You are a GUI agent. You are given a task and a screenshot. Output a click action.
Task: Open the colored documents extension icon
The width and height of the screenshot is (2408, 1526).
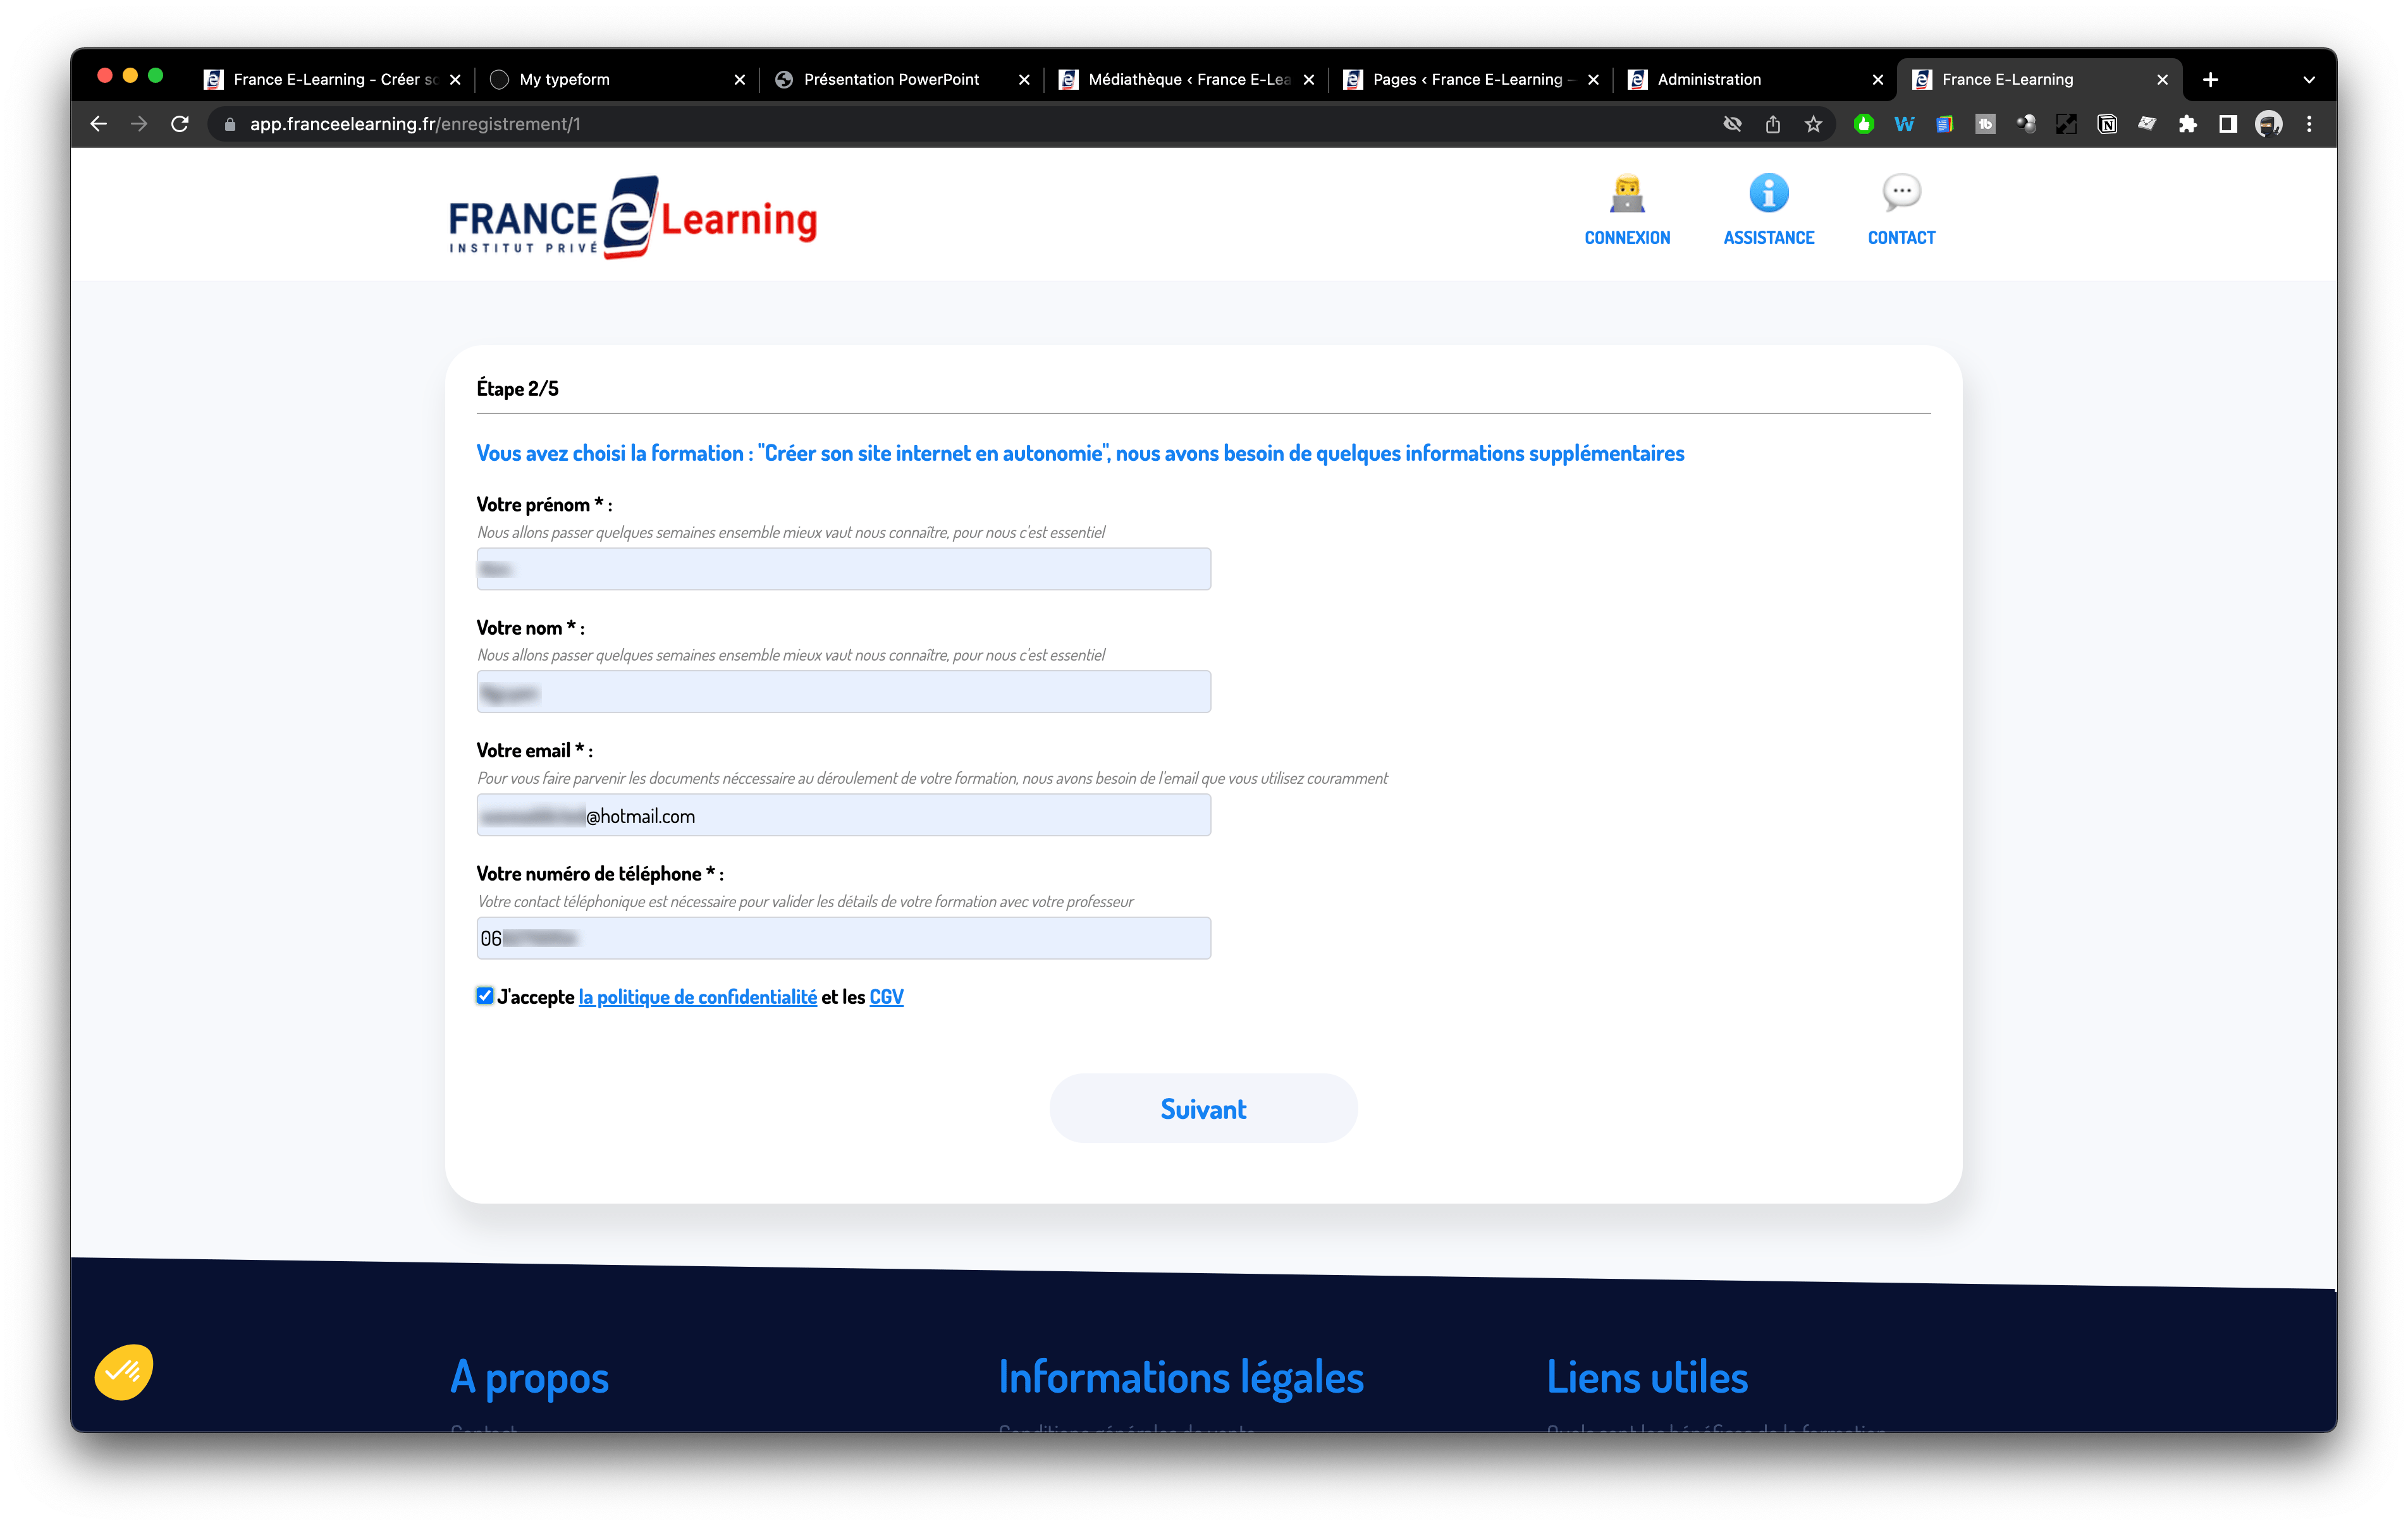pos(1945,124)
